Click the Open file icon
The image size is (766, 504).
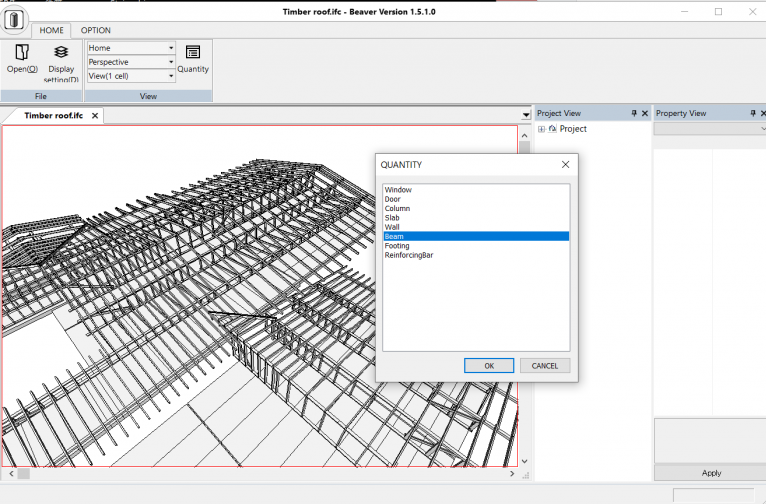(22, 53)
